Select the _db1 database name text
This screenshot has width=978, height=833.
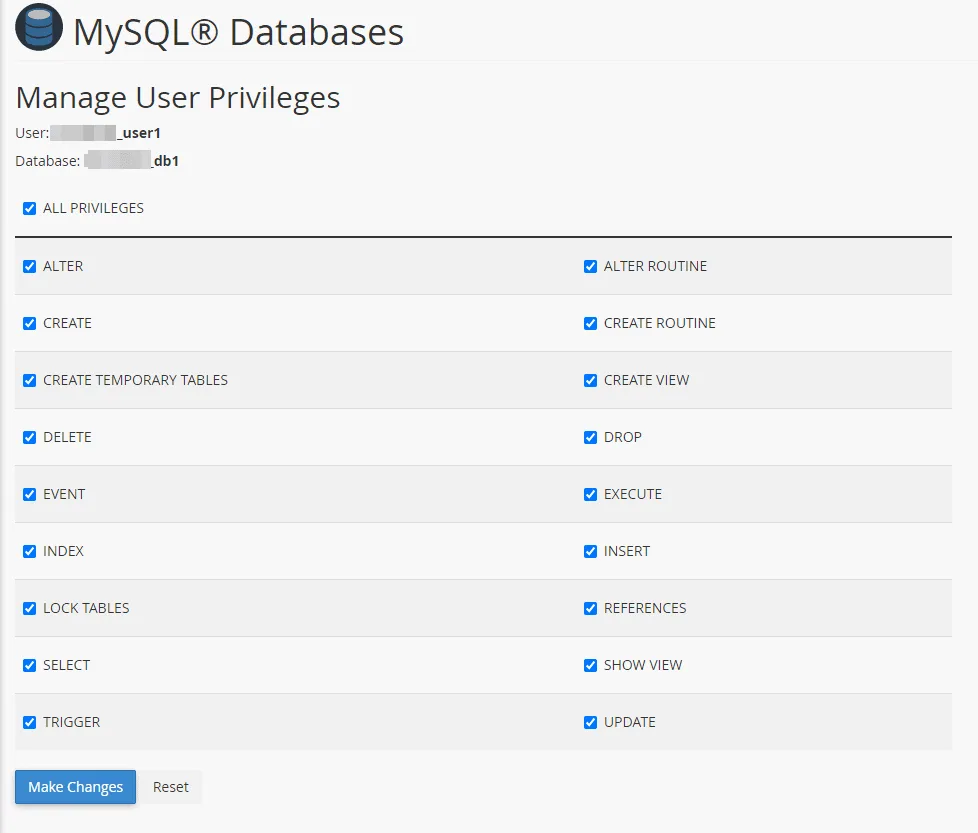pyautogui.click(x=165, y=161)
